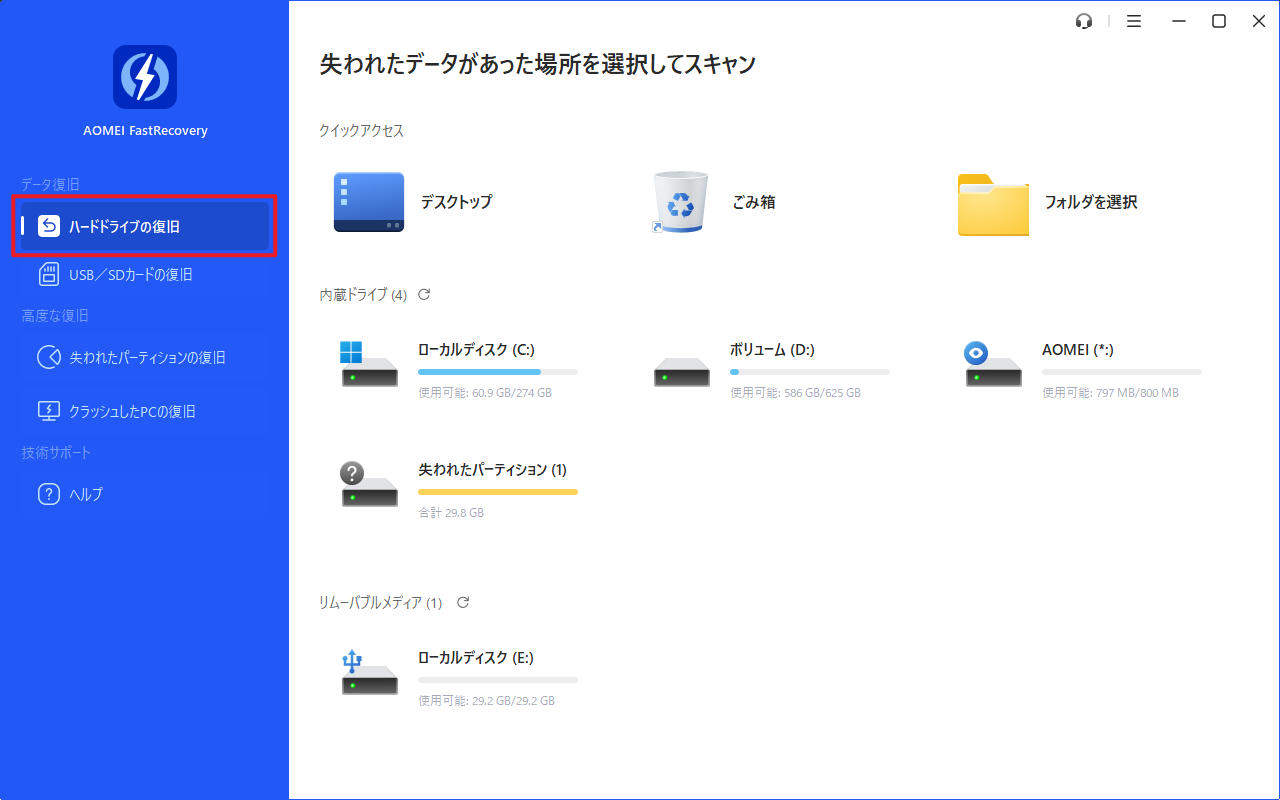Open クラッシュしたPCの復旧 option
This screenshot has height=800, width=1280.
pyautogui.click(x=131, y=411)
